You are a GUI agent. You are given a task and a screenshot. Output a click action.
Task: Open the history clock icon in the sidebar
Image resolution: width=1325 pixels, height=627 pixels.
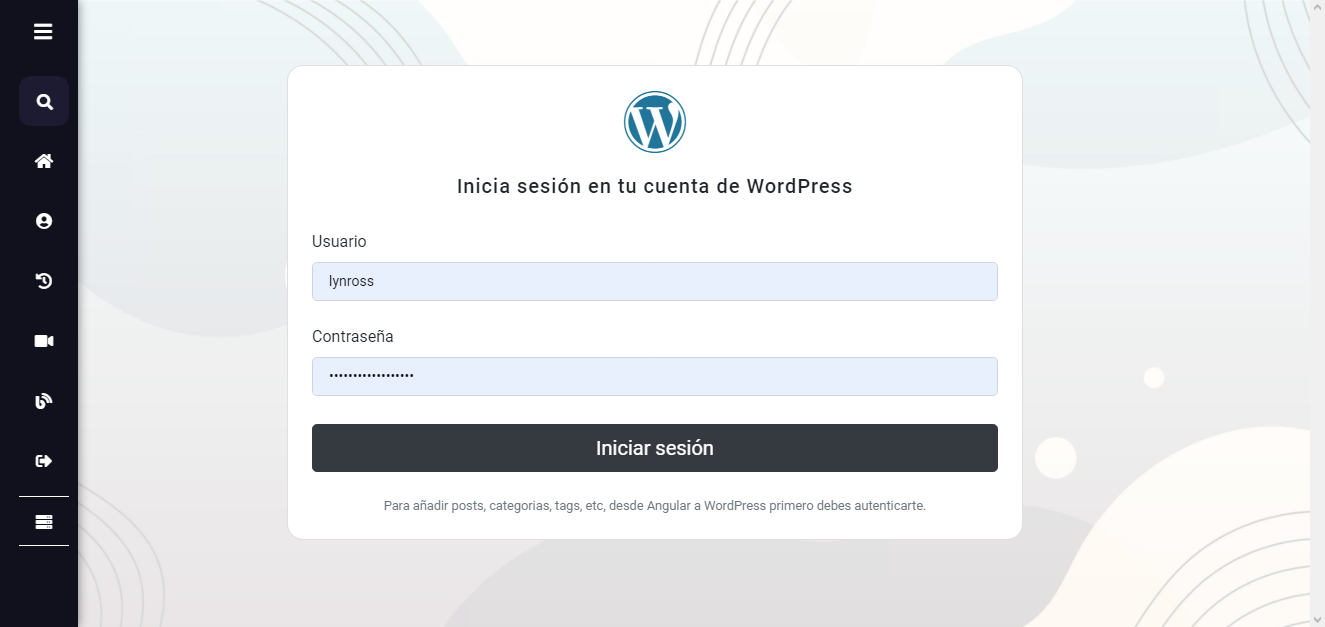coord(44,281)
